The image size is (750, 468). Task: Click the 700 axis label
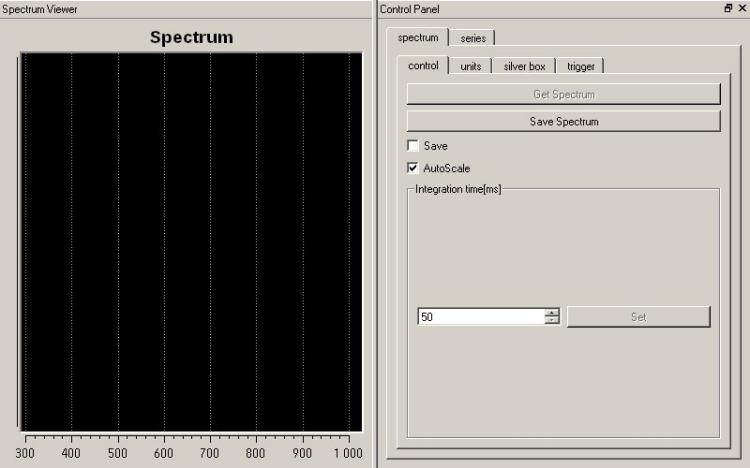coord(210,453)
